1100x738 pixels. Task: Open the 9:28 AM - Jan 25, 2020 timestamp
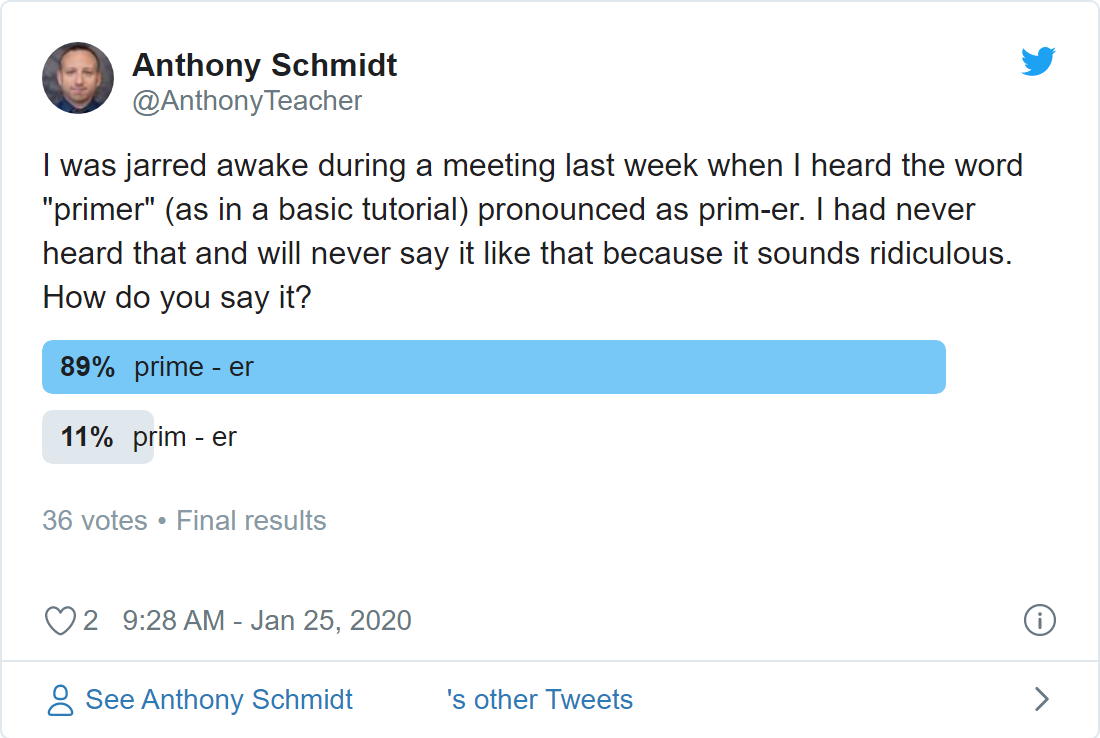[267, 621]
